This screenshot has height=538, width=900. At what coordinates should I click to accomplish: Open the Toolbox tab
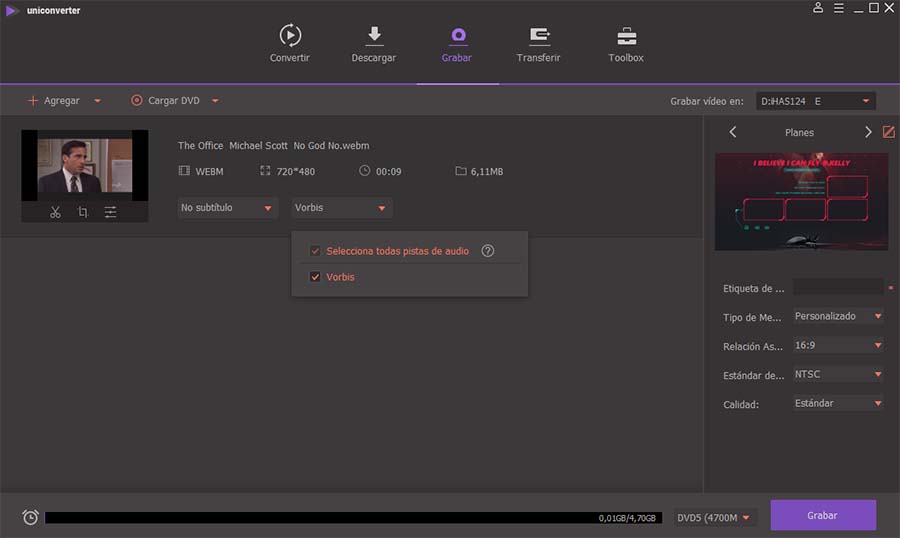click(626, 44)
